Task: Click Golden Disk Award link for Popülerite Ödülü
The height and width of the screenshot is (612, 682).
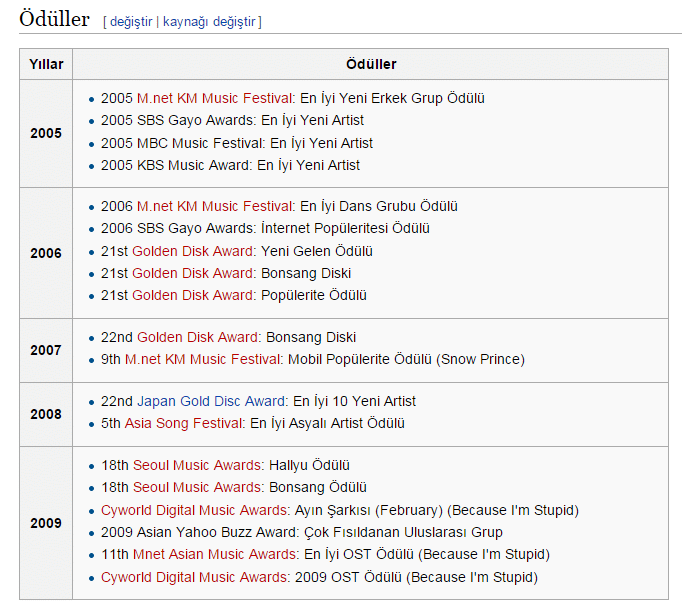Action: [x=194, y=295]
